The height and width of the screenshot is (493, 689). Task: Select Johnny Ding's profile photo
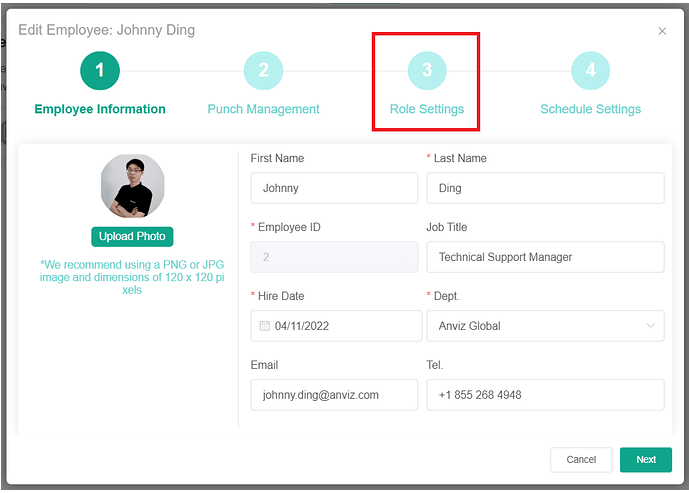(x=132, y=186)
